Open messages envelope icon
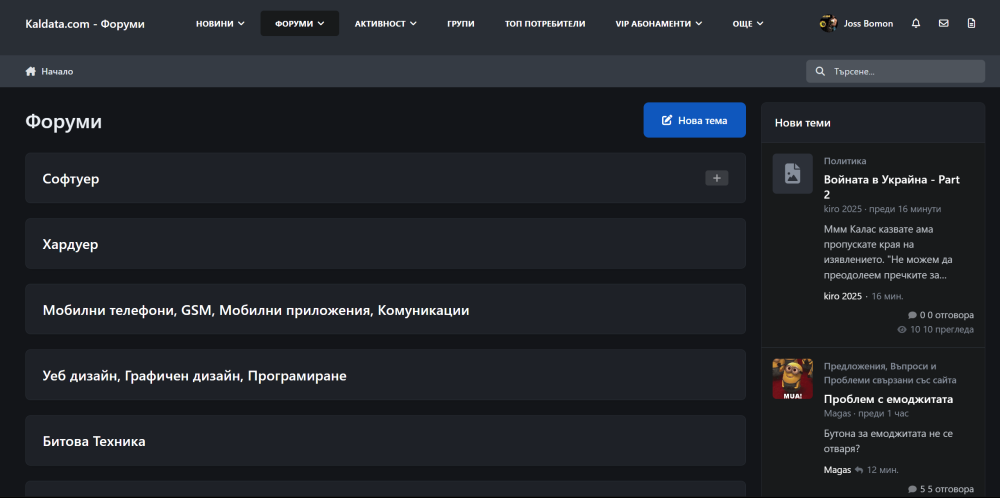Screen dimensions: 1000x498 click(x=943, y=24)
